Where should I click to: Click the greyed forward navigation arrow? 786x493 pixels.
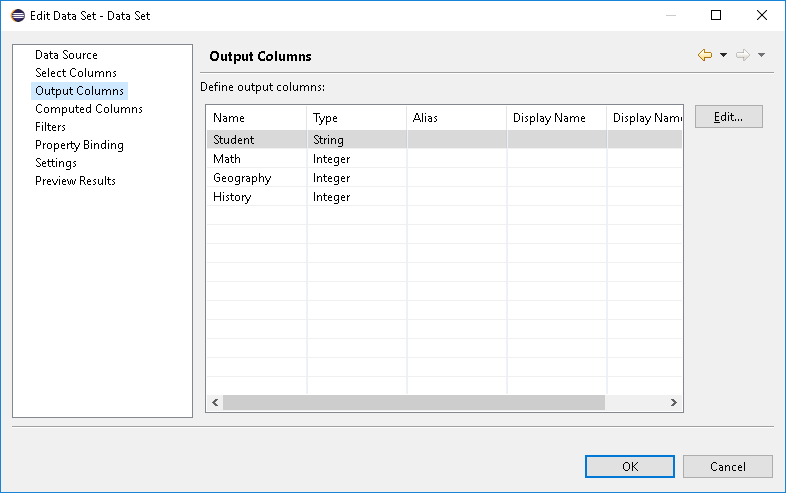tap(743, 55)
